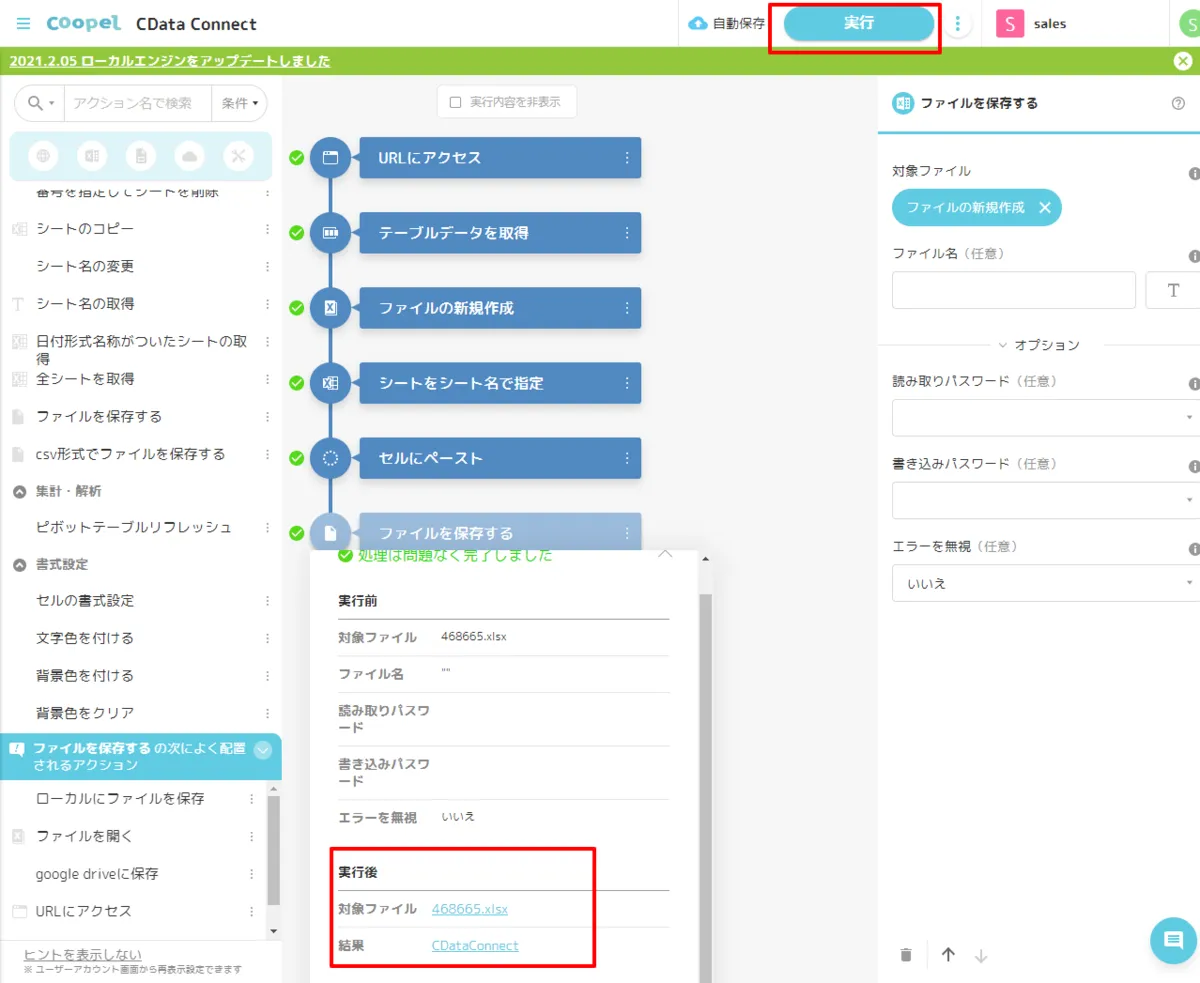The image size is (1200, 983).
Task: Remove the ファイルの新規作成 chip with its X
Action: [x=1044, y=208]
